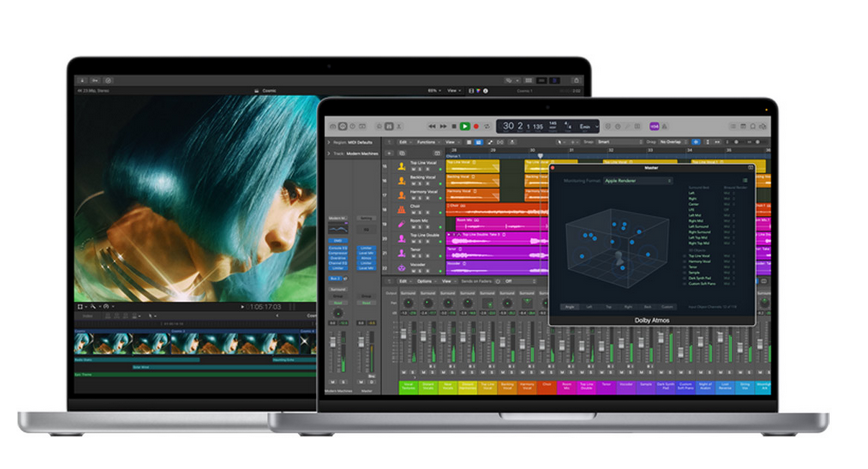This screenshot has height=469, width=868.
Task: Open Monitoring Format Apple Renderer dropdown
Action: (638, 181)
